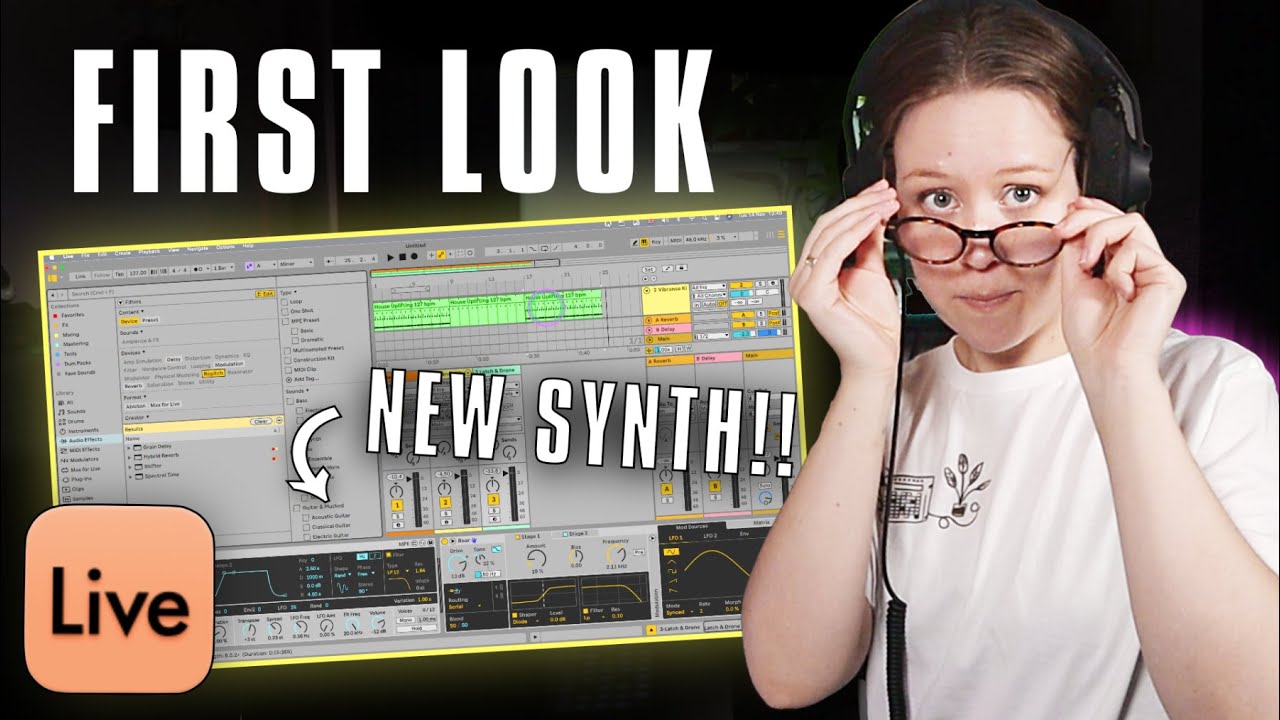Select the Drum Packs collection
Viewport: 1280px width, 720px height.
77,363
